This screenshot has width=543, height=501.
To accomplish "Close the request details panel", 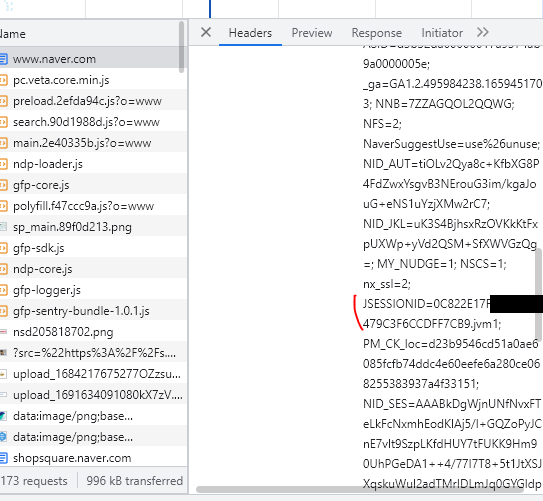I will (206, 33).
